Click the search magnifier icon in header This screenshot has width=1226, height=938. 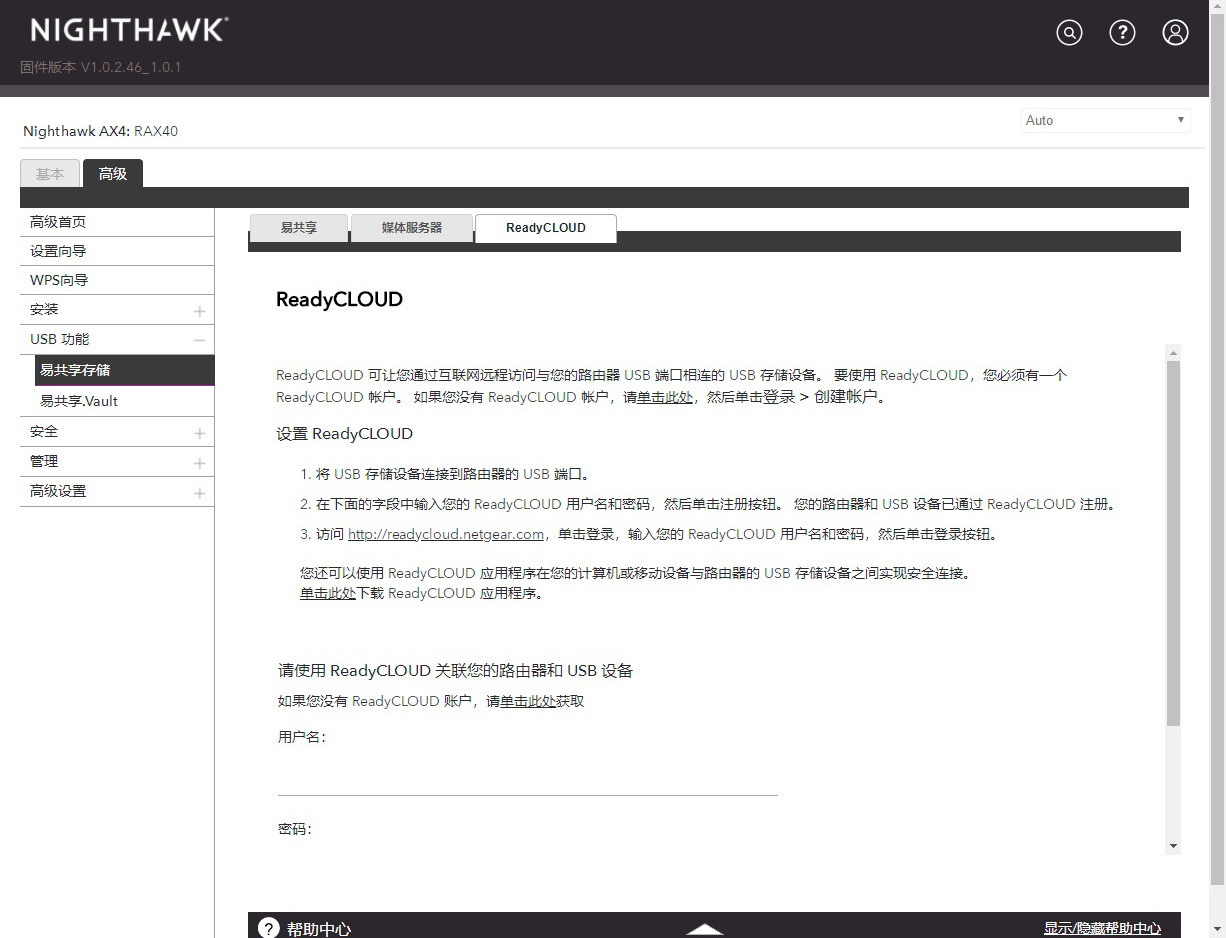pyautogui.click(x=1070, y=33)
